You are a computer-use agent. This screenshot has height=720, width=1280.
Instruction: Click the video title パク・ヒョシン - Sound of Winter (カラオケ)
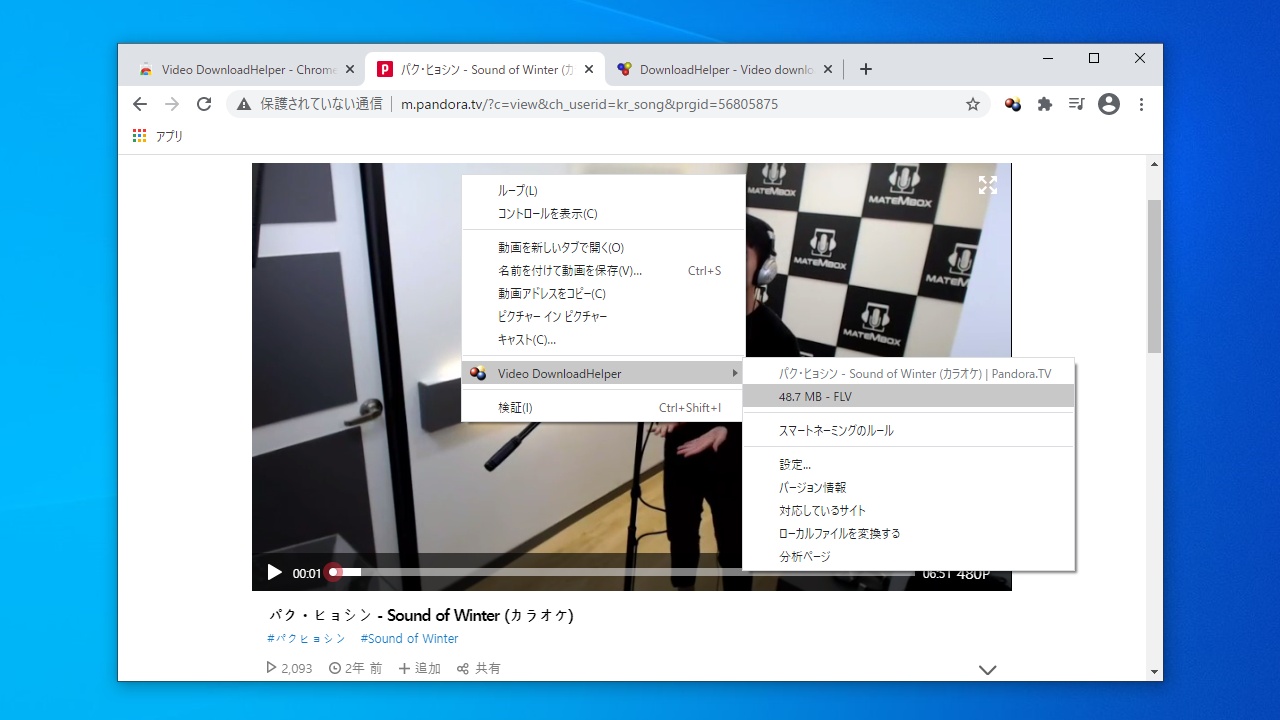pyautogui.click(x=421, y=615)
